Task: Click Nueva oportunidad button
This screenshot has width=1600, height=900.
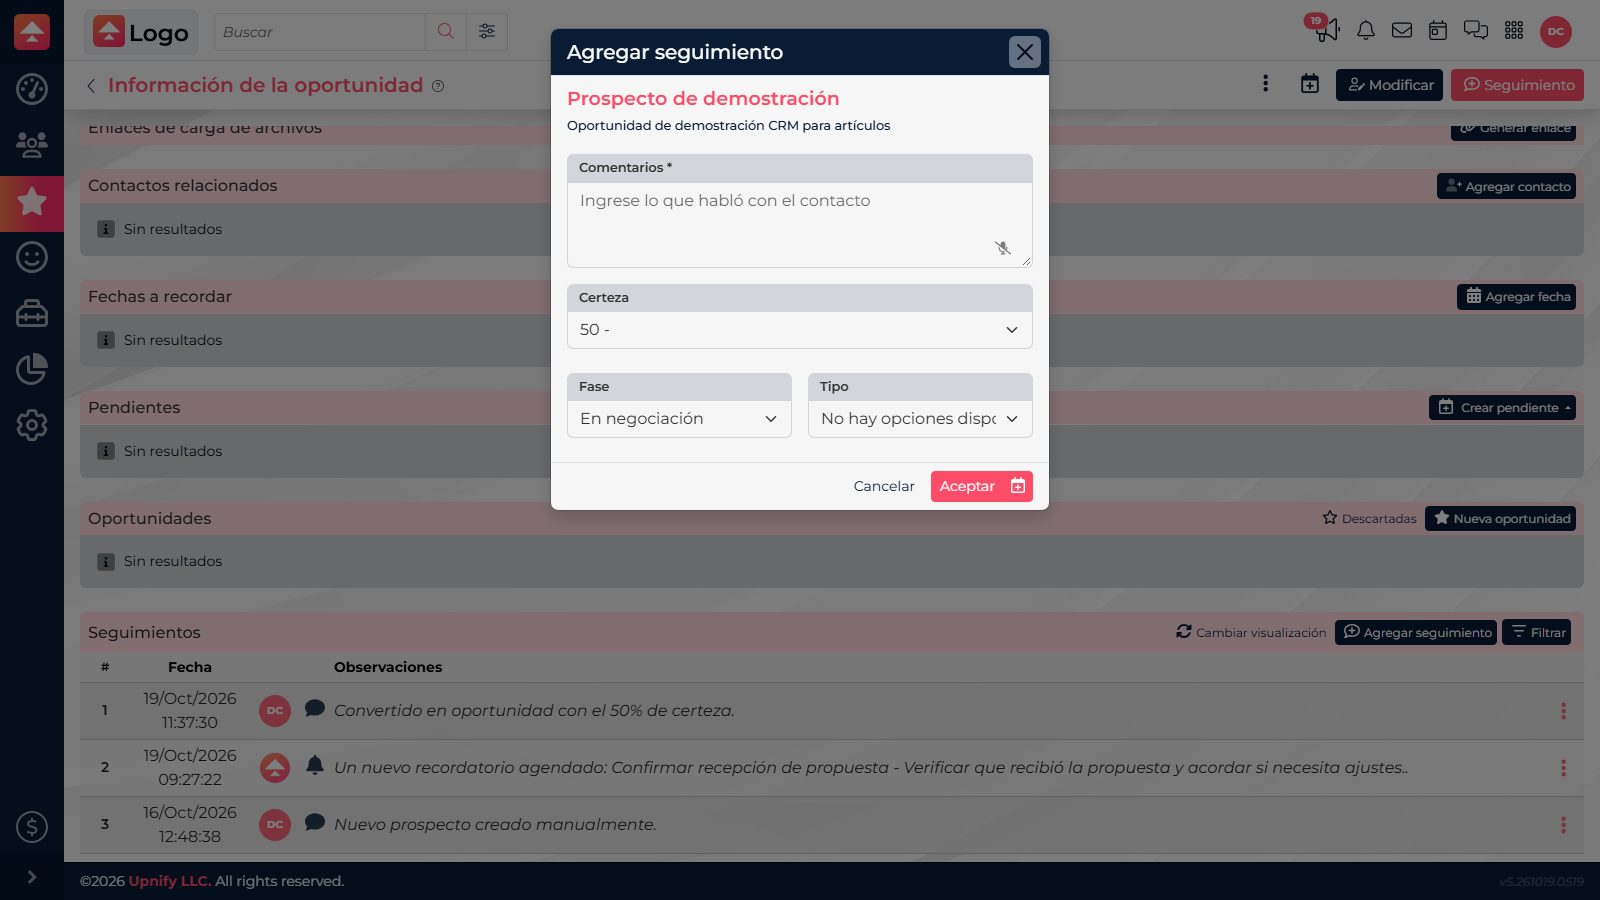Action: click(x=1501, y=518)
